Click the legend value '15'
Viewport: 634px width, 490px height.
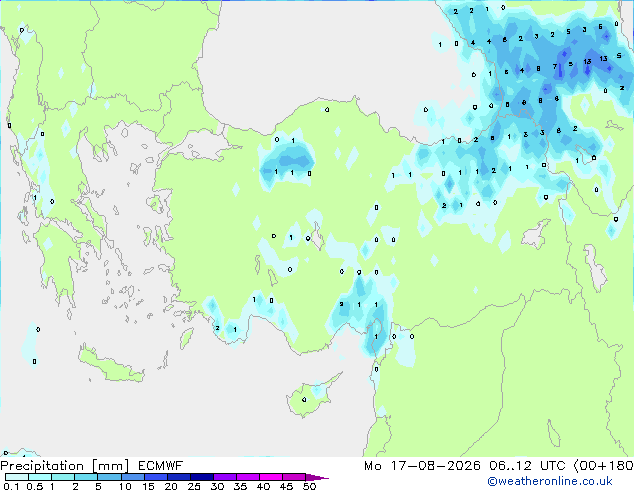[148, 486]
